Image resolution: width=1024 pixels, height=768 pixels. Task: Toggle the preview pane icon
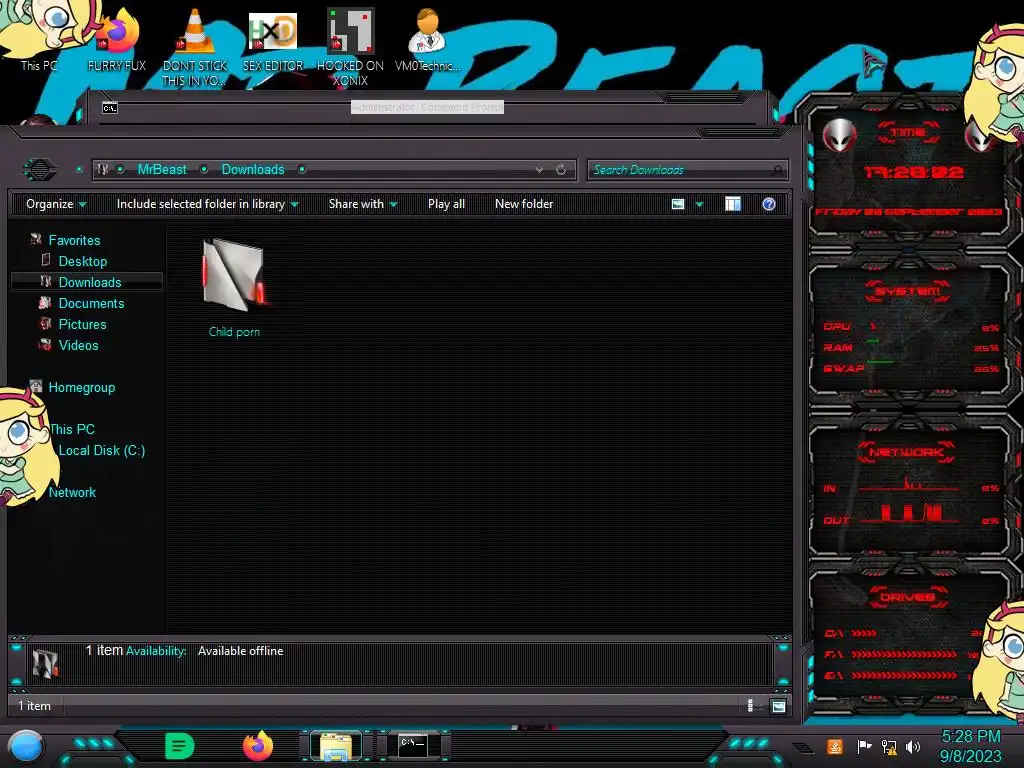(x=733, y=204)
